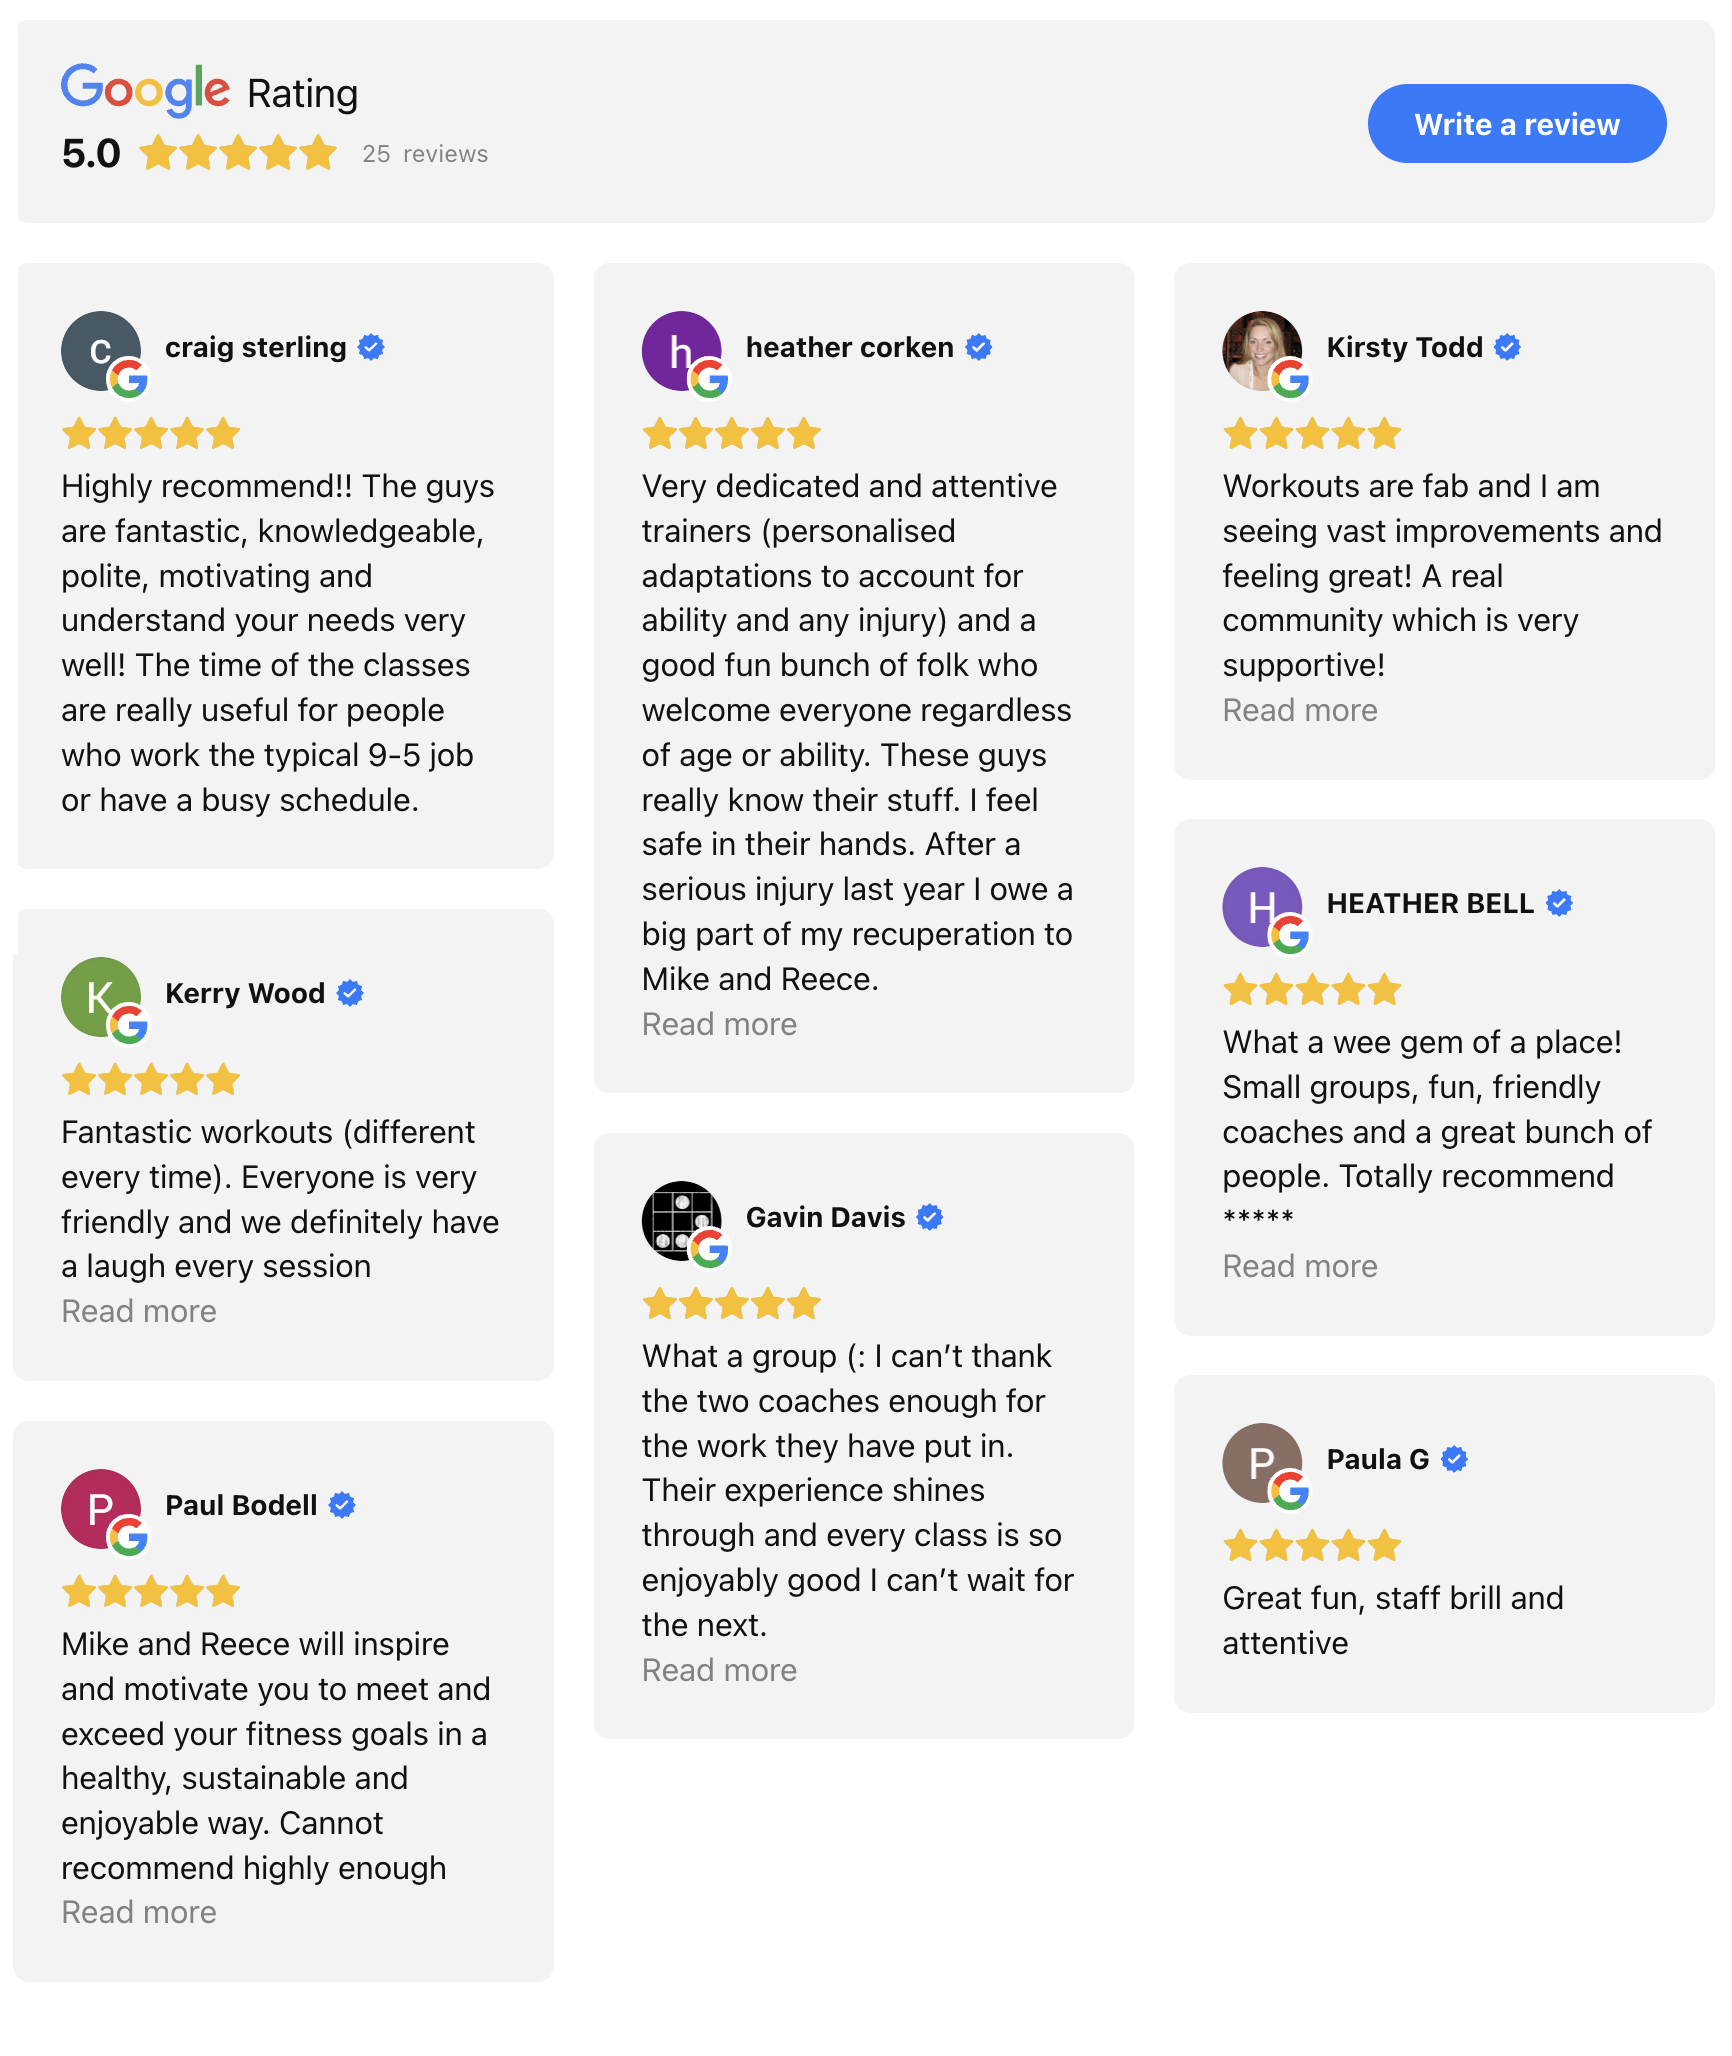Click heather corken's blue verified checkmark
Image resolution: width=1732 pixels, height=2056 pixels.
979,347
